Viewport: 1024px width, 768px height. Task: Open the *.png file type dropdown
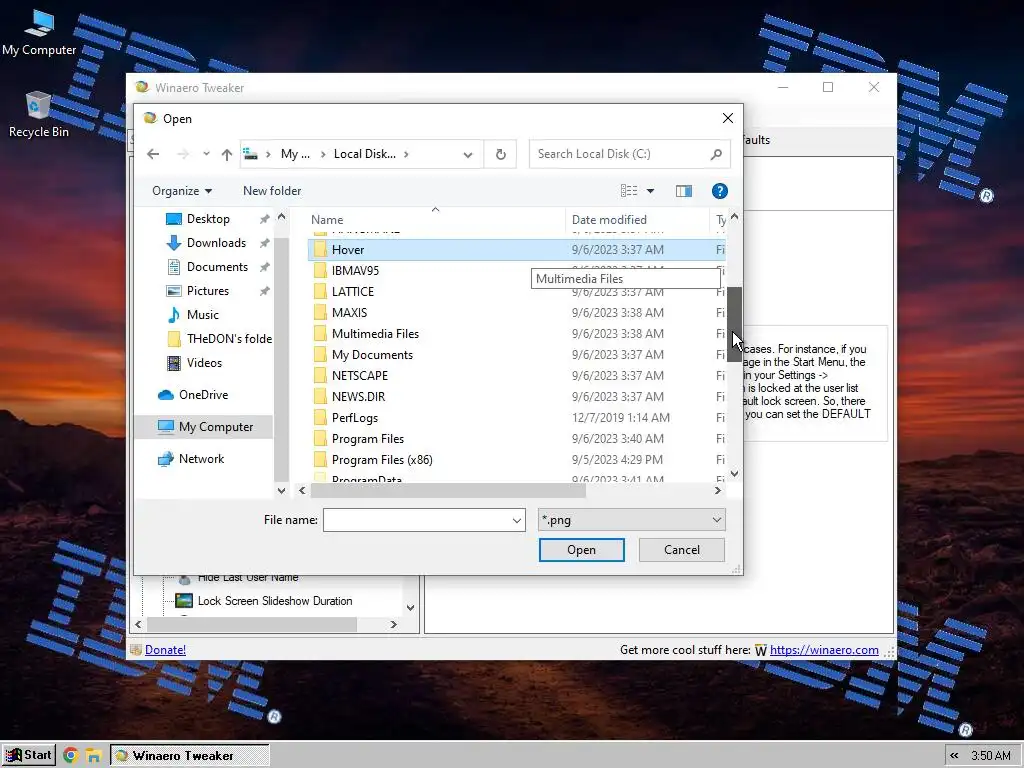point(632,520)
